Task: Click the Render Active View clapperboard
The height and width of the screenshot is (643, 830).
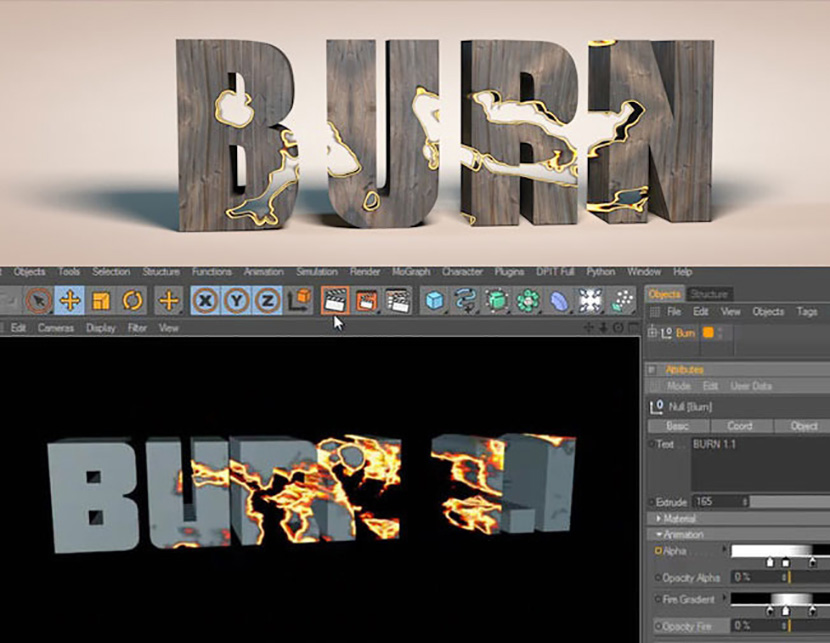Action: [335, 301]
